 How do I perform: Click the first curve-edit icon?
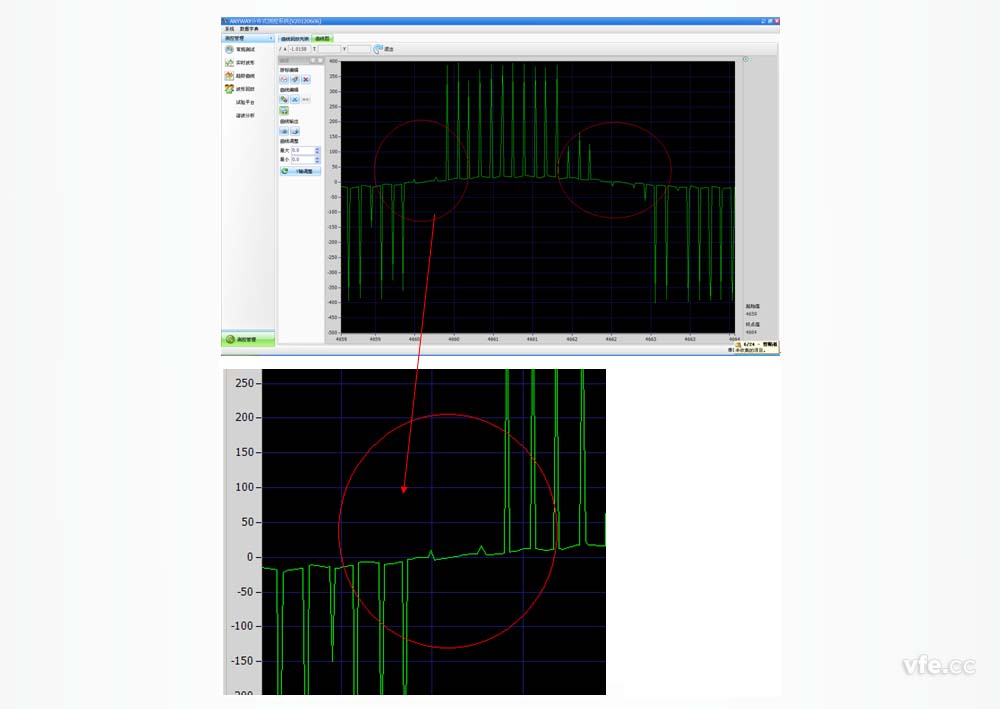pos(284,100)
